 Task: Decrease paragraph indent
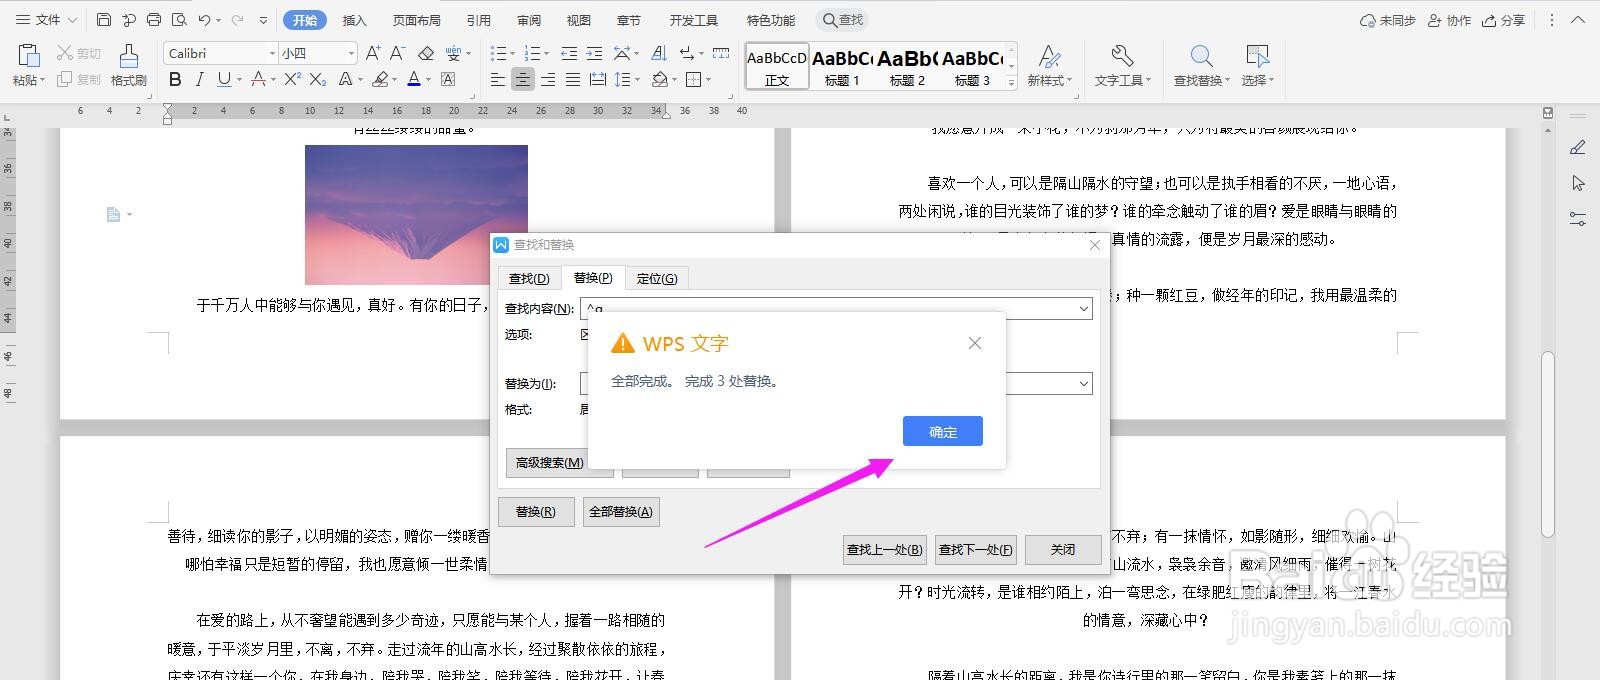click(x=569, y=53)
